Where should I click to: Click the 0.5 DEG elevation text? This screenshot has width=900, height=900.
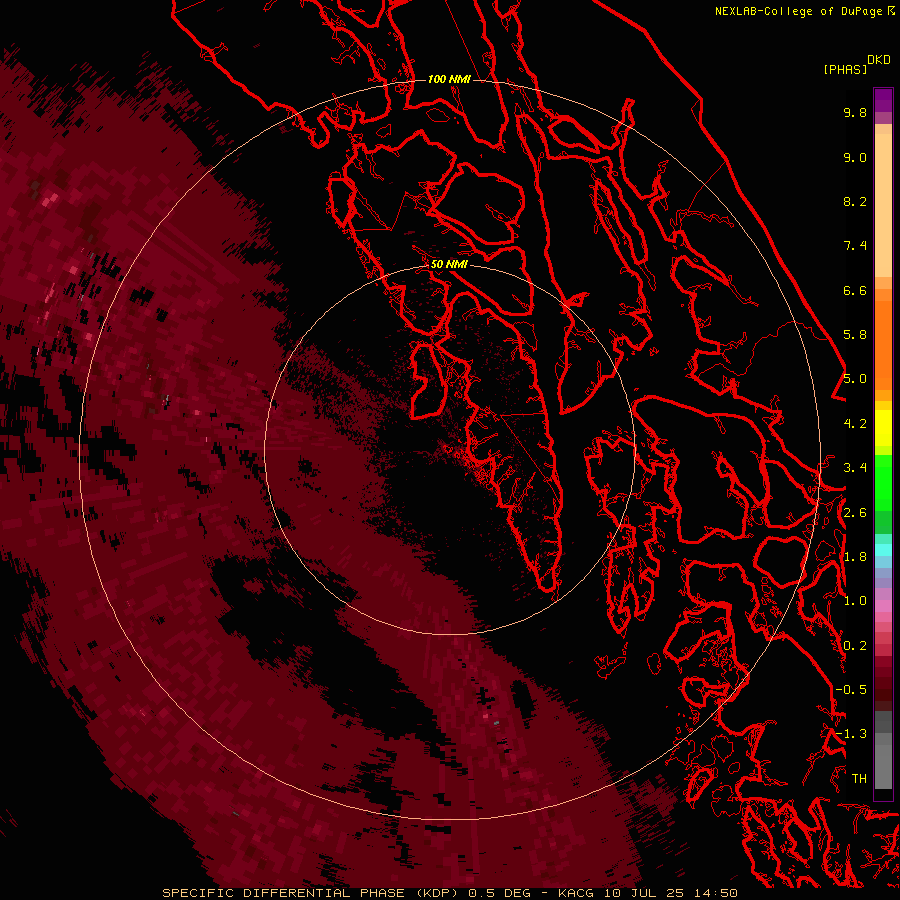(499, 893)
